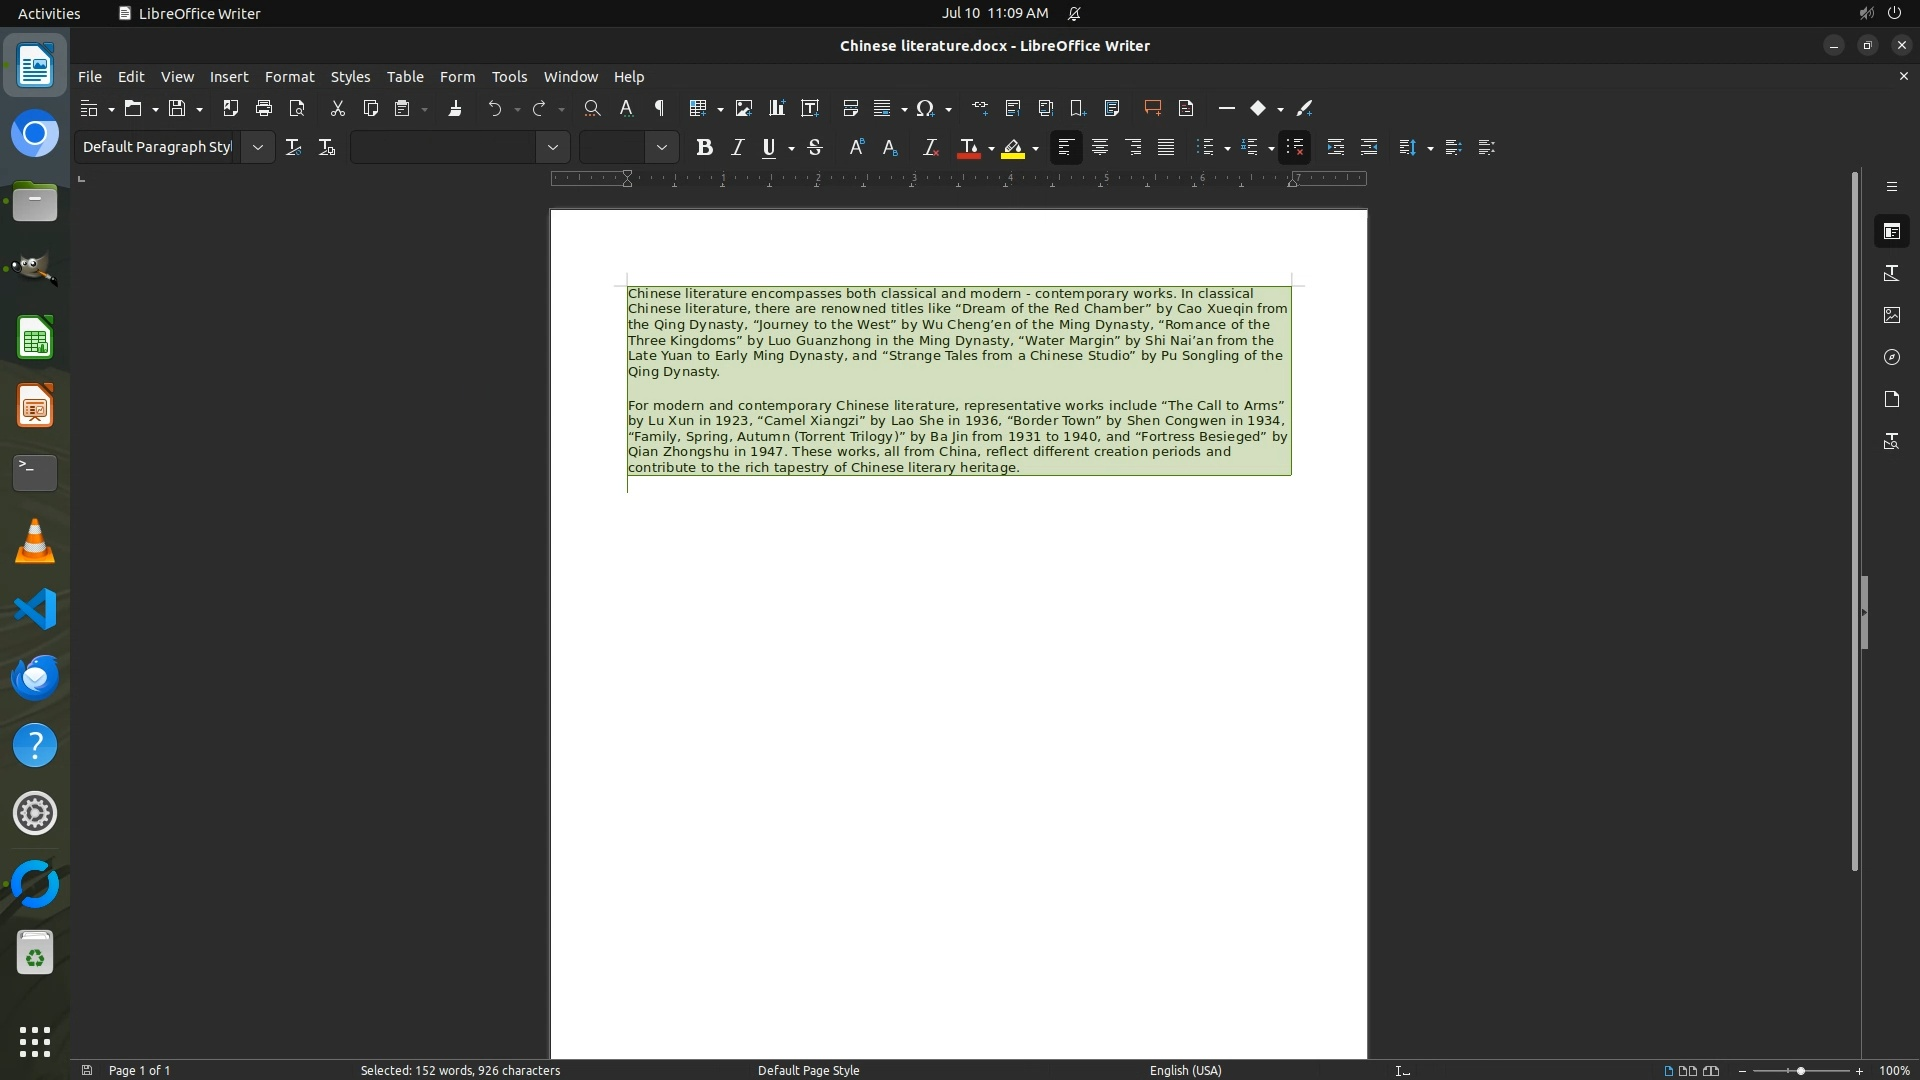This screenshot has height=1080, width=1920.
Task: Toggle Italic formatting
Action: pyautogui.click(x=738, y=148)
